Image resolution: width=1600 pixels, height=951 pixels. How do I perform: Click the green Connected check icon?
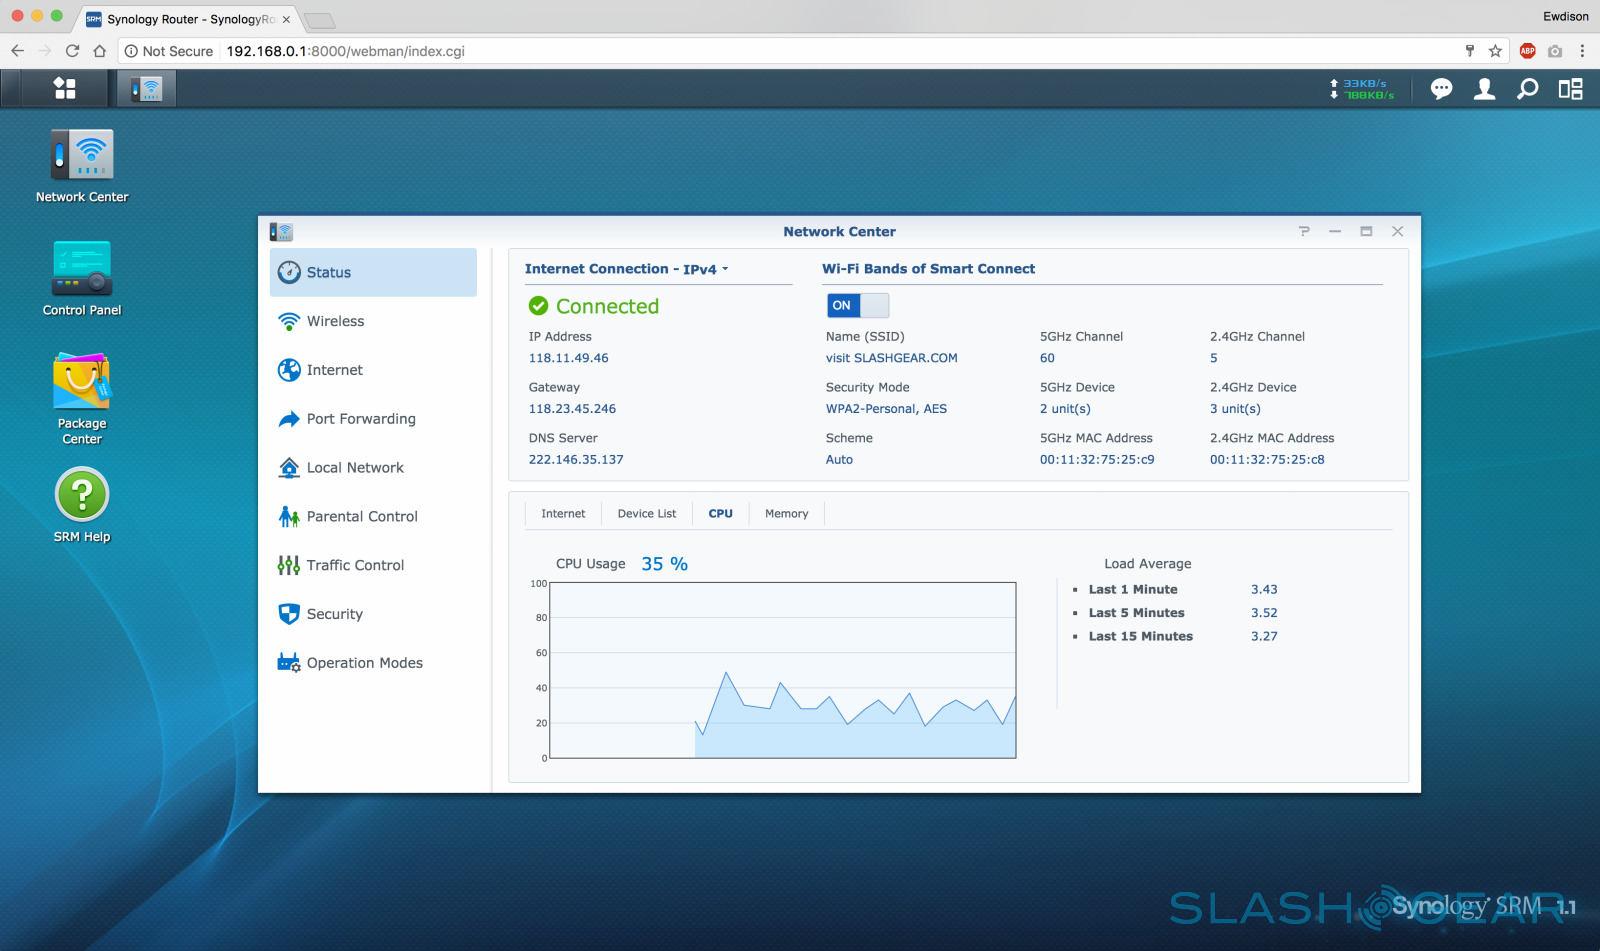click(x=539, y=306)
